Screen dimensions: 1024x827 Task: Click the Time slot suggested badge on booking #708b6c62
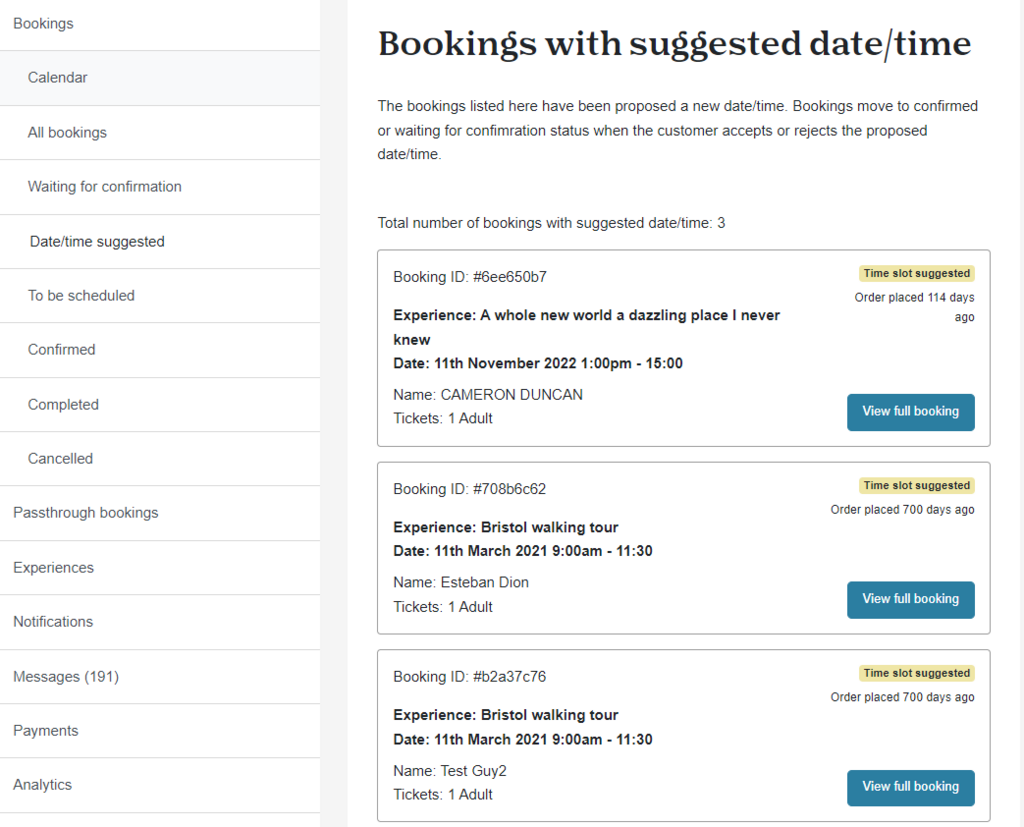pos(916,486)
